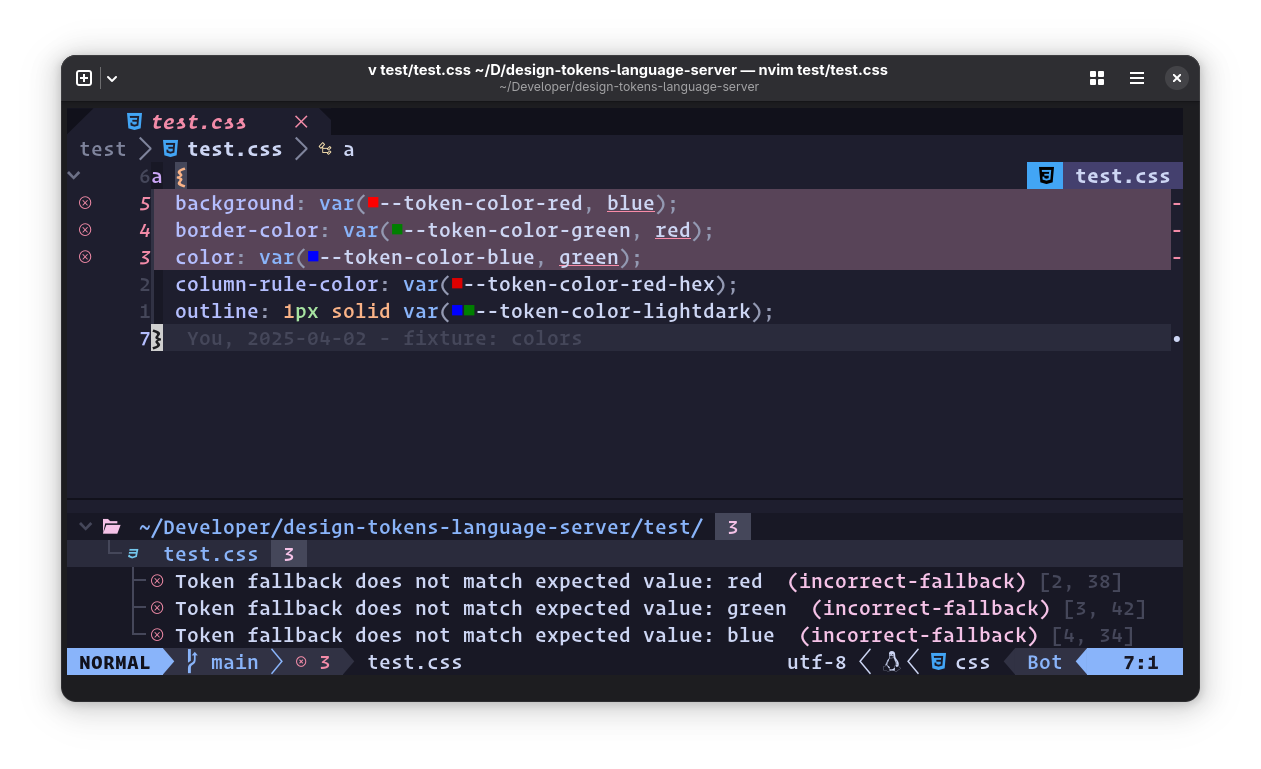Viewport: 1261px width, 769px height.
Task: Select the 'a' selector in the breadcrumb
Action: tap(349, 149)
